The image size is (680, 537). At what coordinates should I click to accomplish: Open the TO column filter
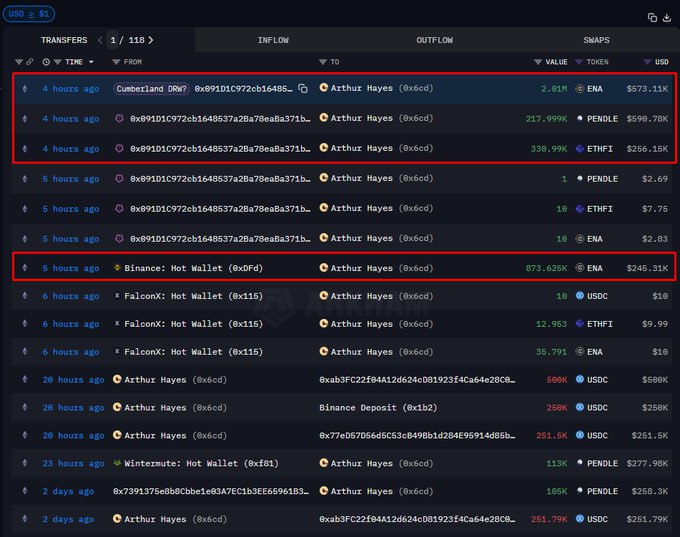pos(323,62)
